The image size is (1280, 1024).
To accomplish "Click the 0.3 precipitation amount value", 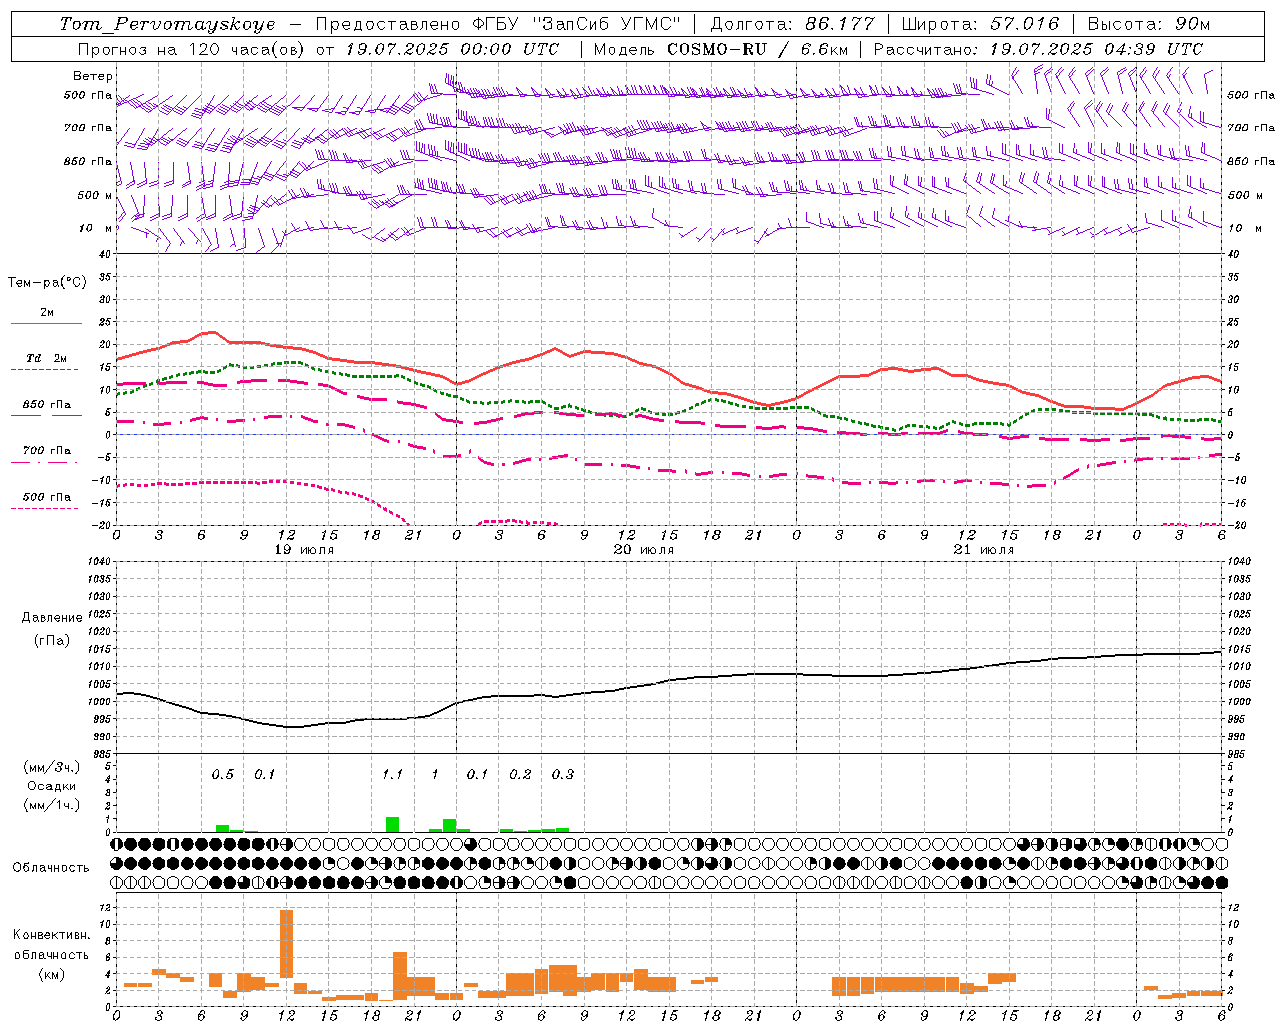I will point(563,775).
